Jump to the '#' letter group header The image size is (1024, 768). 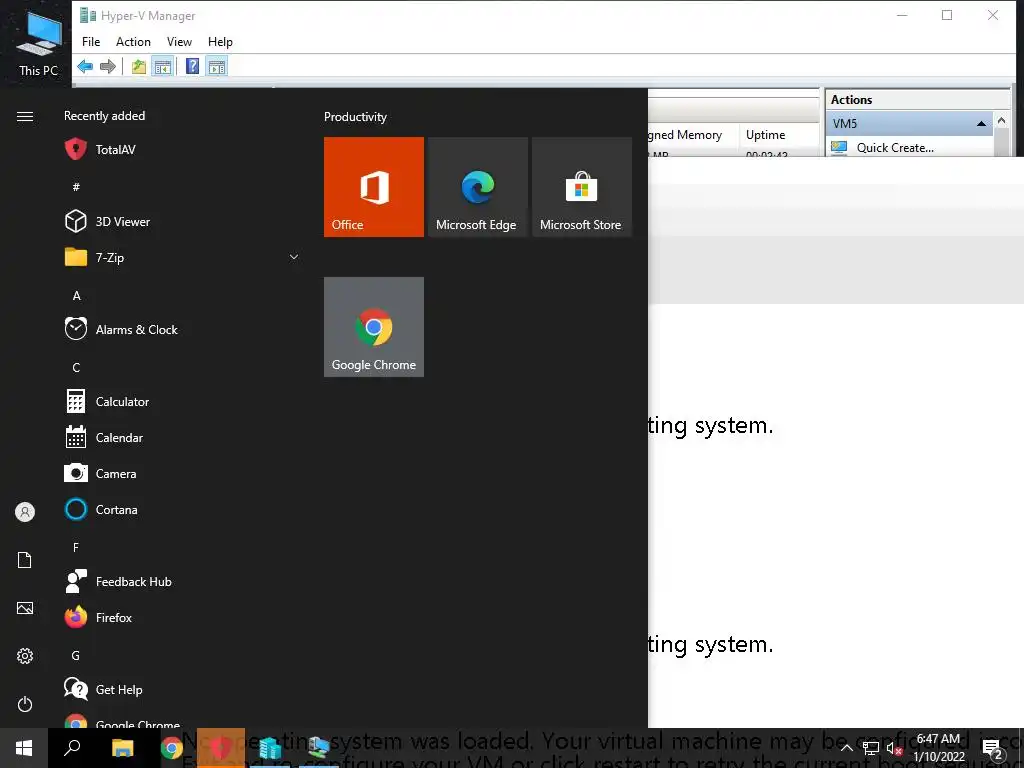[x=76, y=187]
